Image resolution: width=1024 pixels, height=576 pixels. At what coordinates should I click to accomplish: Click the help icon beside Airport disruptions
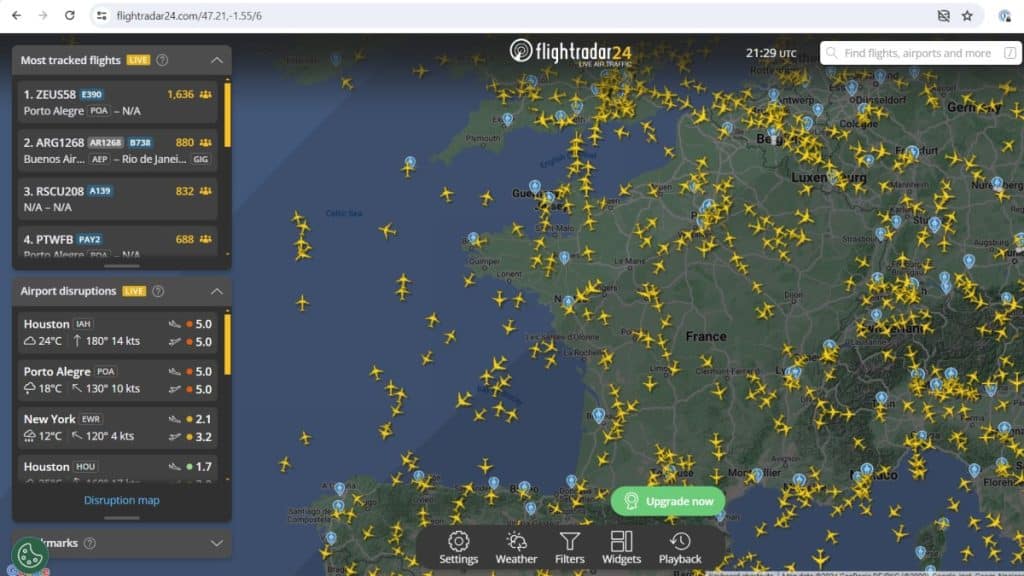(x=158, y=291)
